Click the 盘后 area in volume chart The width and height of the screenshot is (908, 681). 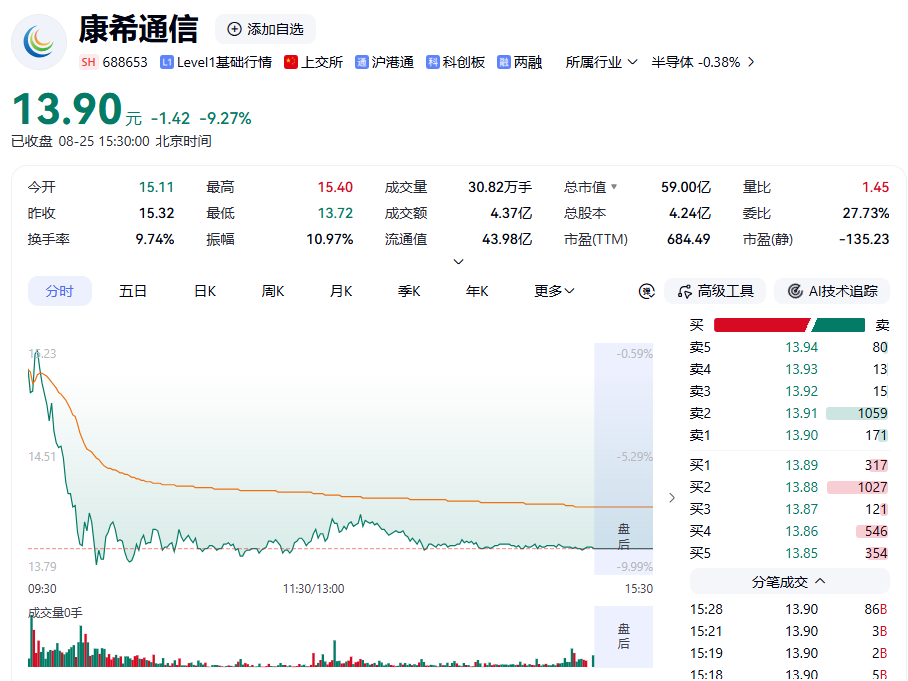(624, 636)
